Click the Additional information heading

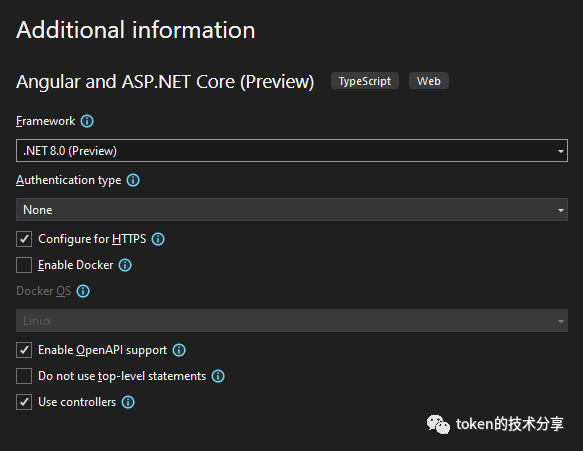tap(136, 30)
